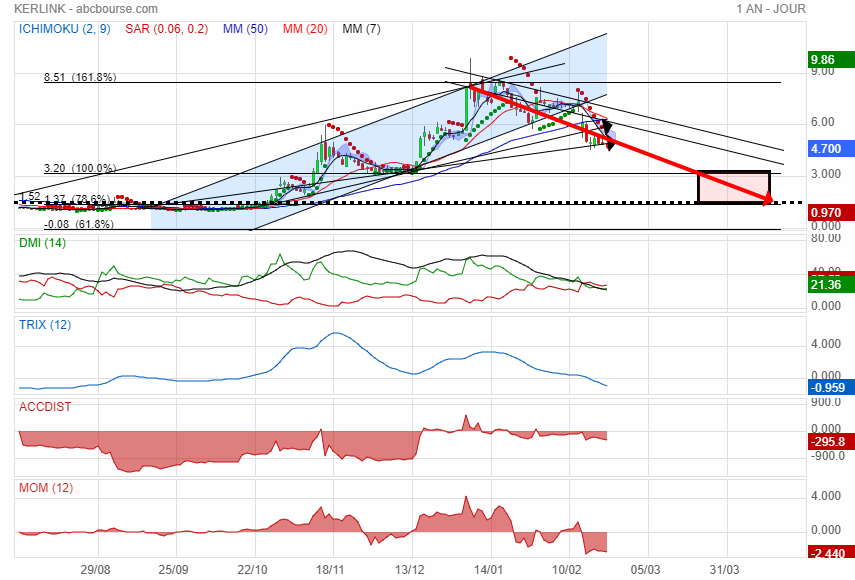
Task: Select the 1 AN - JOUR period label
Action: 770,9
